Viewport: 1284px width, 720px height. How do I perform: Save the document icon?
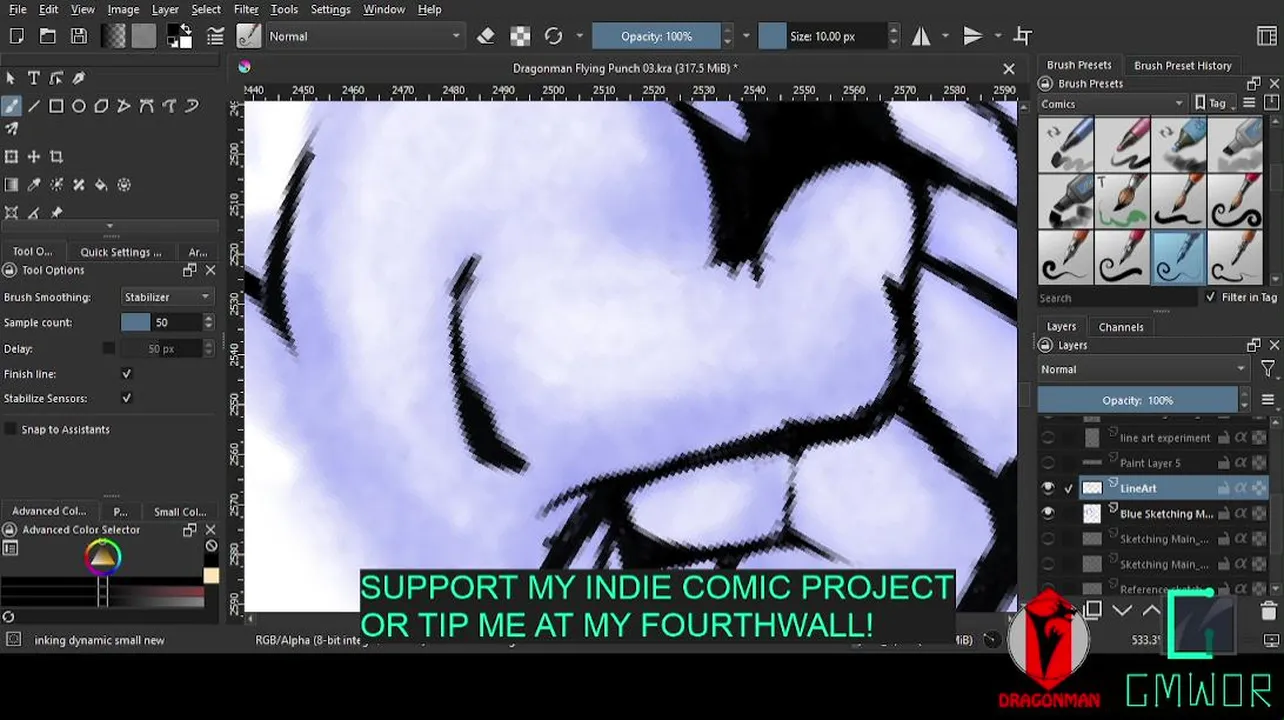(79, 36)
